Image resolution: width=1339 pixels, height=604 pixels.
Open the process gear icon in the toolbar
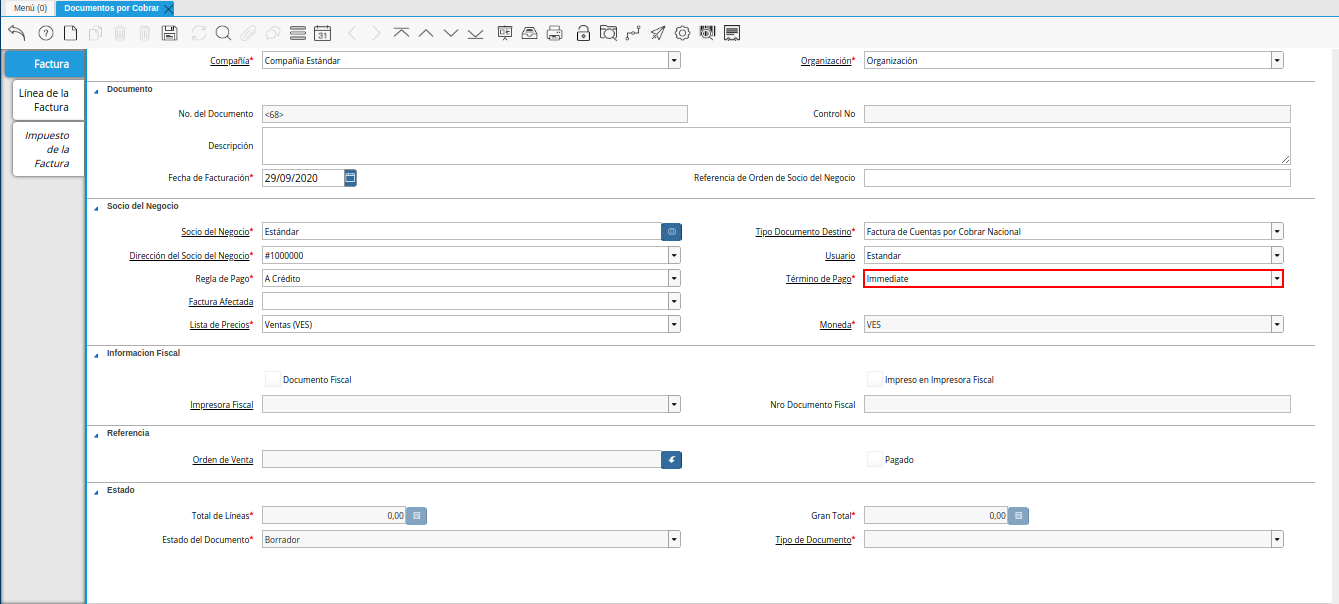(x=682, y=33)
